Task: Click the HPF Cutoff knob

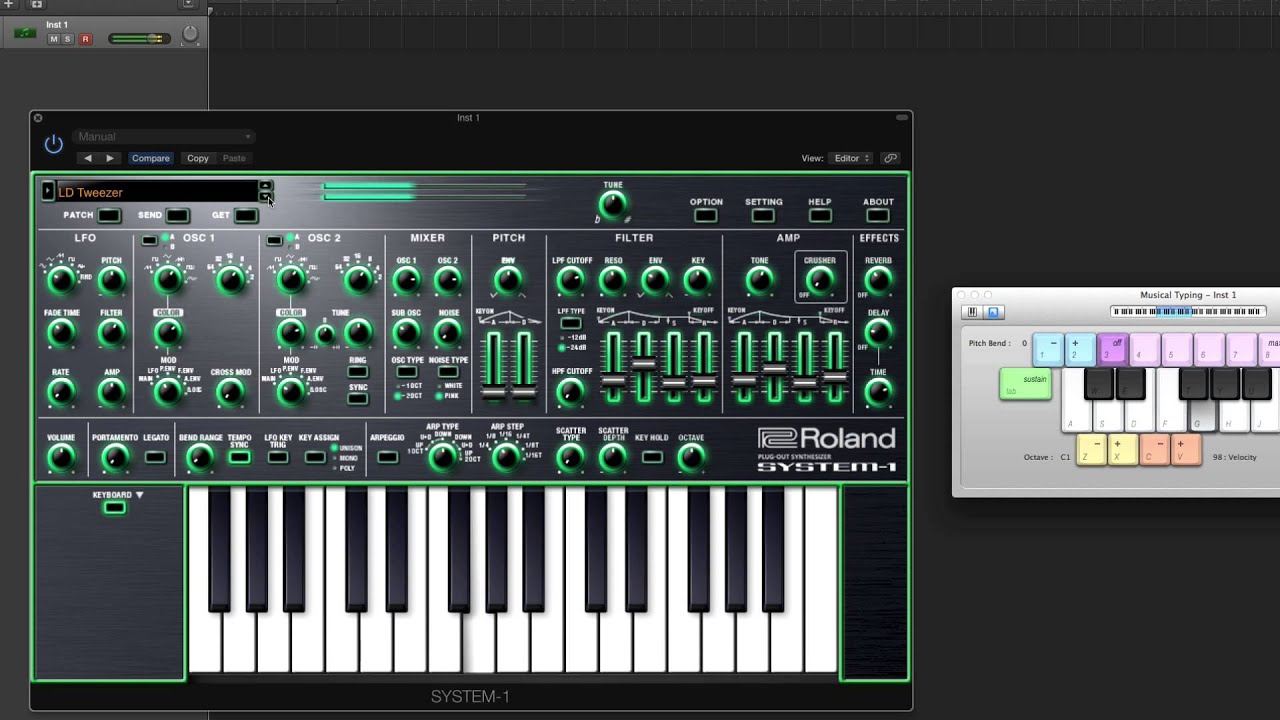Action: 571,392
